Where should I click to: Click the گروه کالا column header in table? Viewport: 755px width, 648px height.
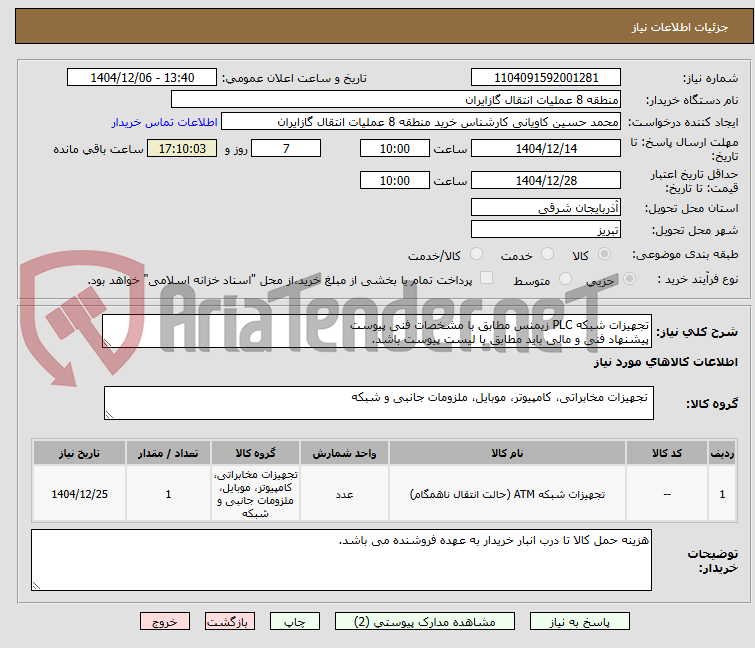click(x=255, y=453)
